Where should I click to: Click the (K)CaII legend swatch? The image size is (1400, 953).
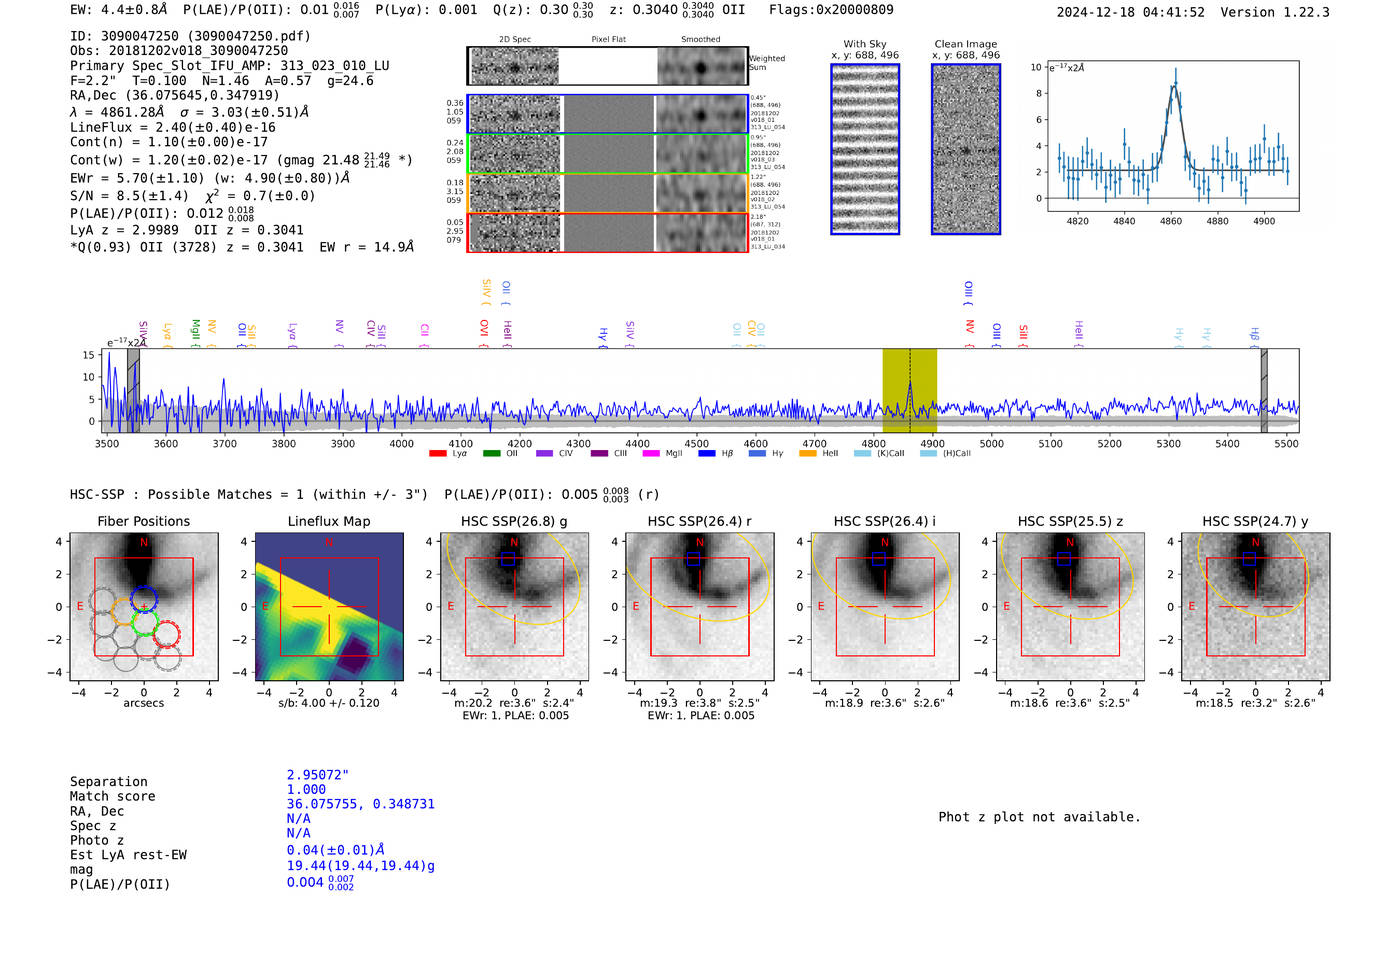[x=862, y=453]
